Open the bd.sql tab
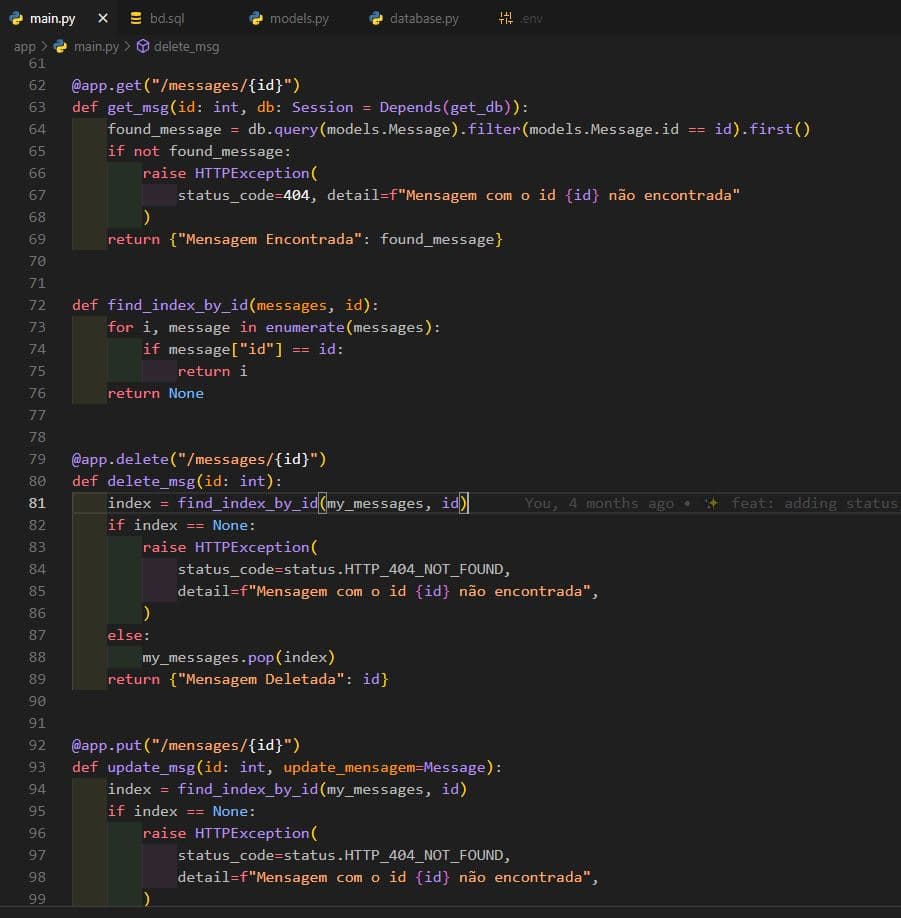The width and height of the screenshot is (901, 918). tap(164, 17)
